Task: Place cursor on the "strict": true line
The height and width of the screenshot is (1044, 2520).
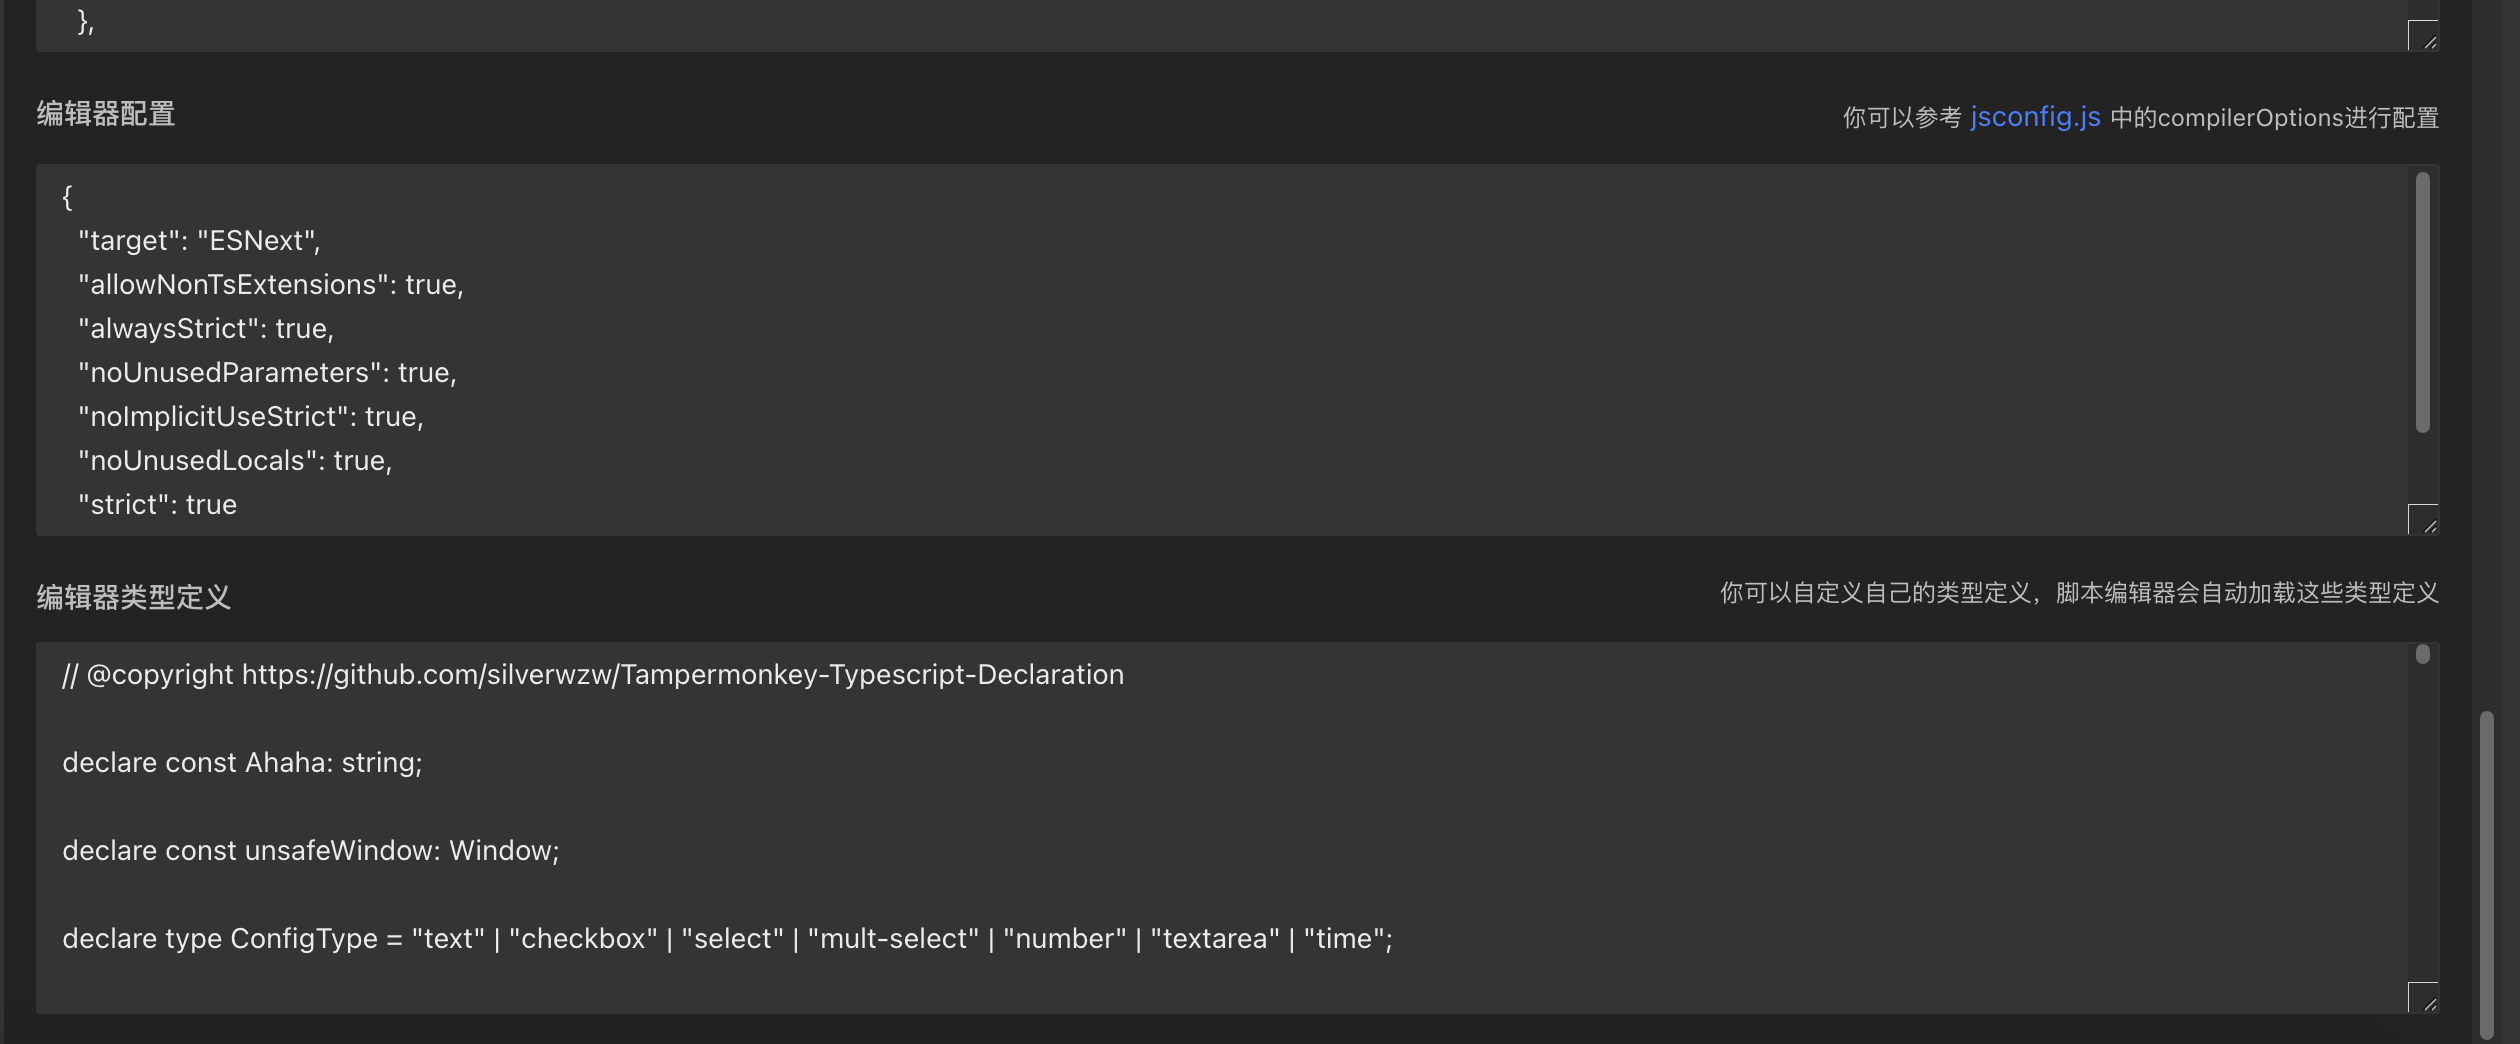Action: coord(158,505)
